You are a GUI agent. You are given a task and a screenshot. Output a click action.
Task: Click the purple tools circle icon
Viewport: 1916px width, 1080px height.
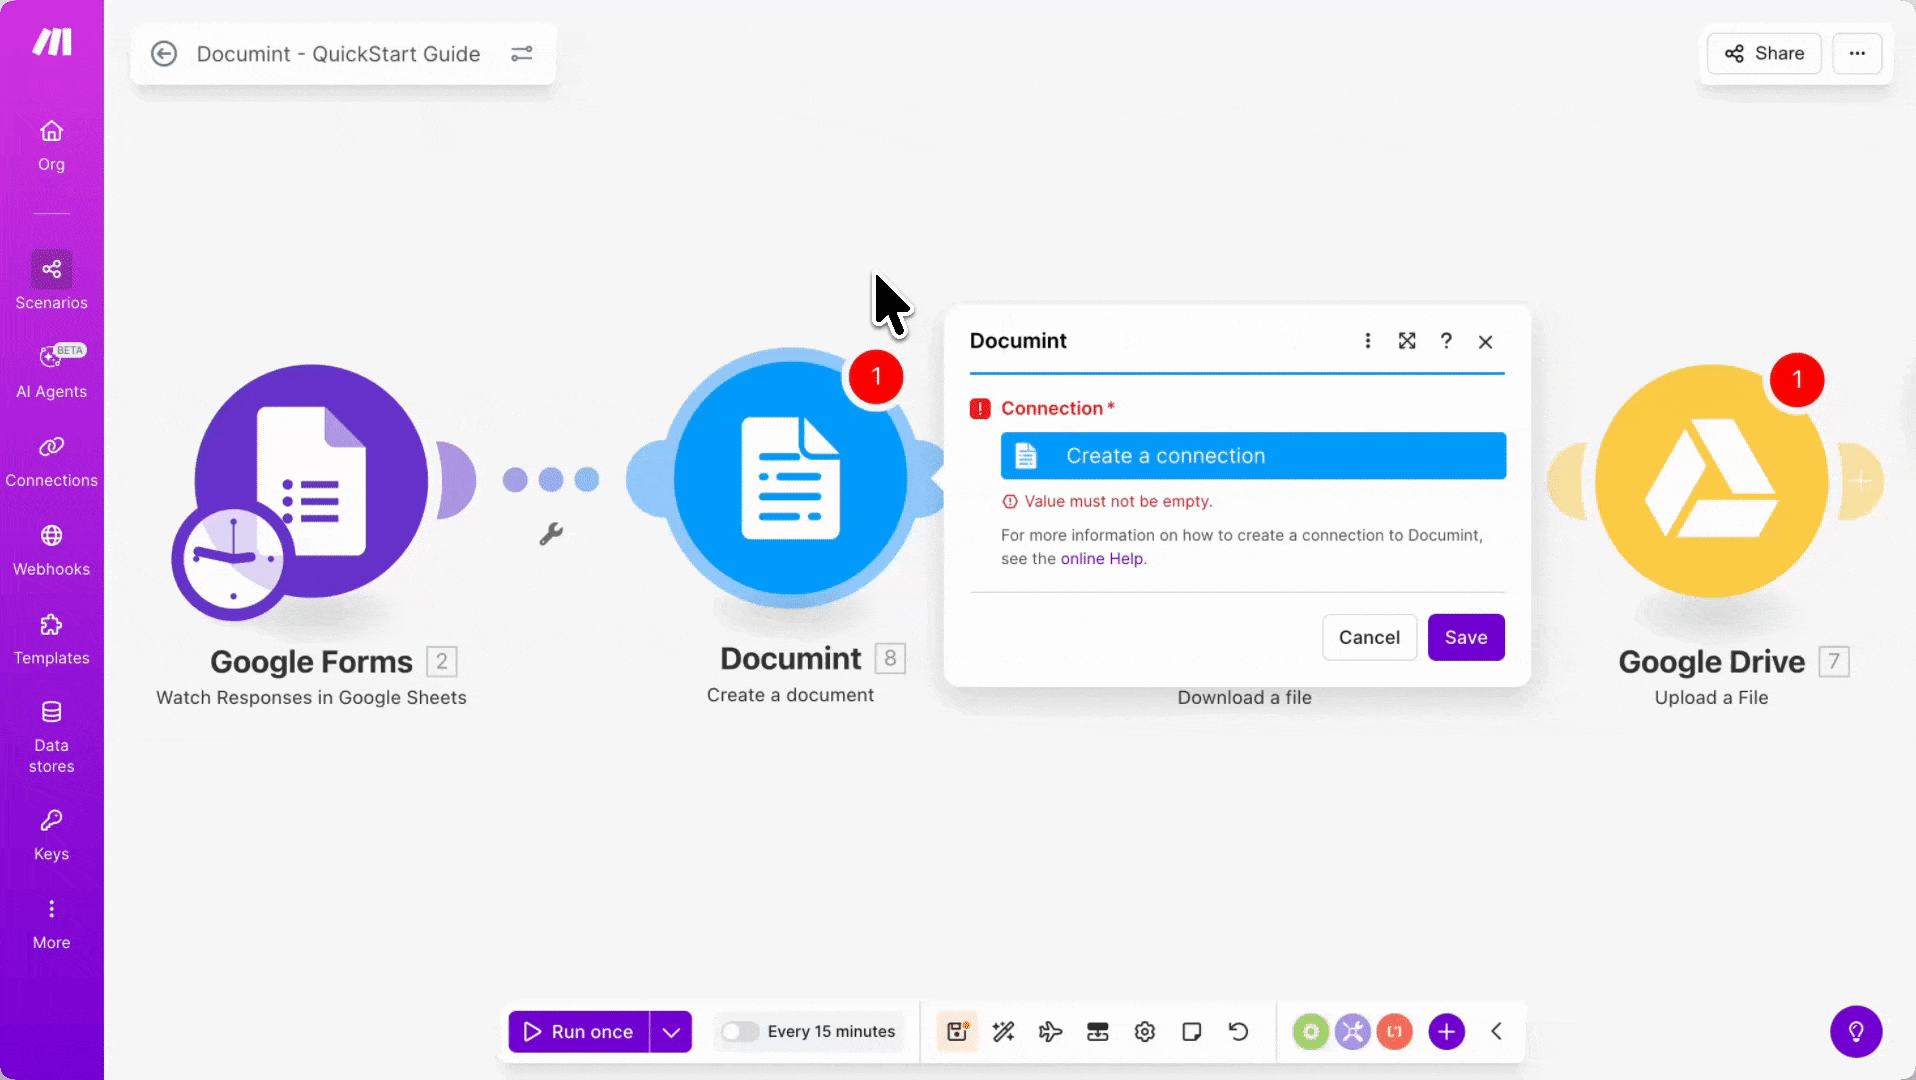[1352, 1031]
